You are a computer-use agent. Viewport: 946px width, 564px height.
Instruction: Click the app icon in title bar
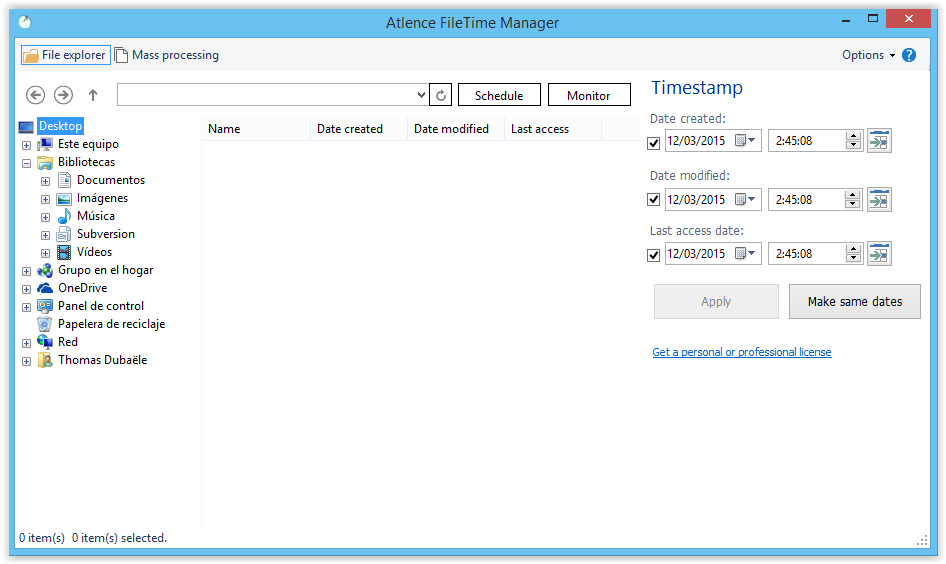[x=25, y=22]
